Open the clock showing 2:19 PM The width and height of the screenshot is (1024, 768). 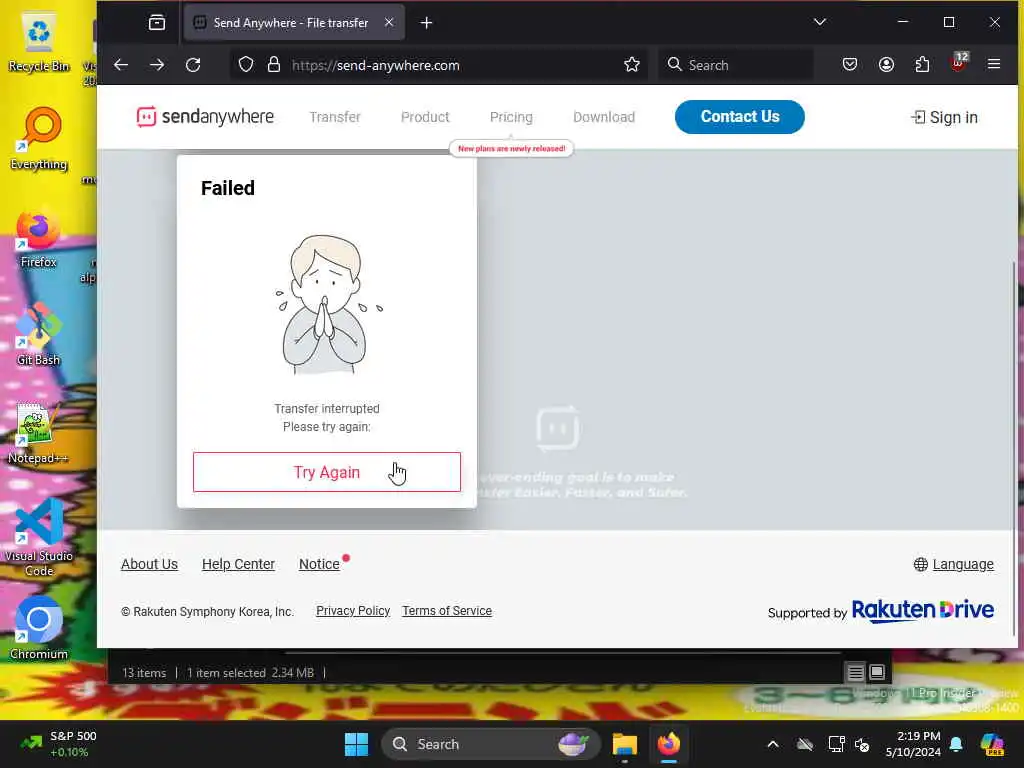[913, 744]
